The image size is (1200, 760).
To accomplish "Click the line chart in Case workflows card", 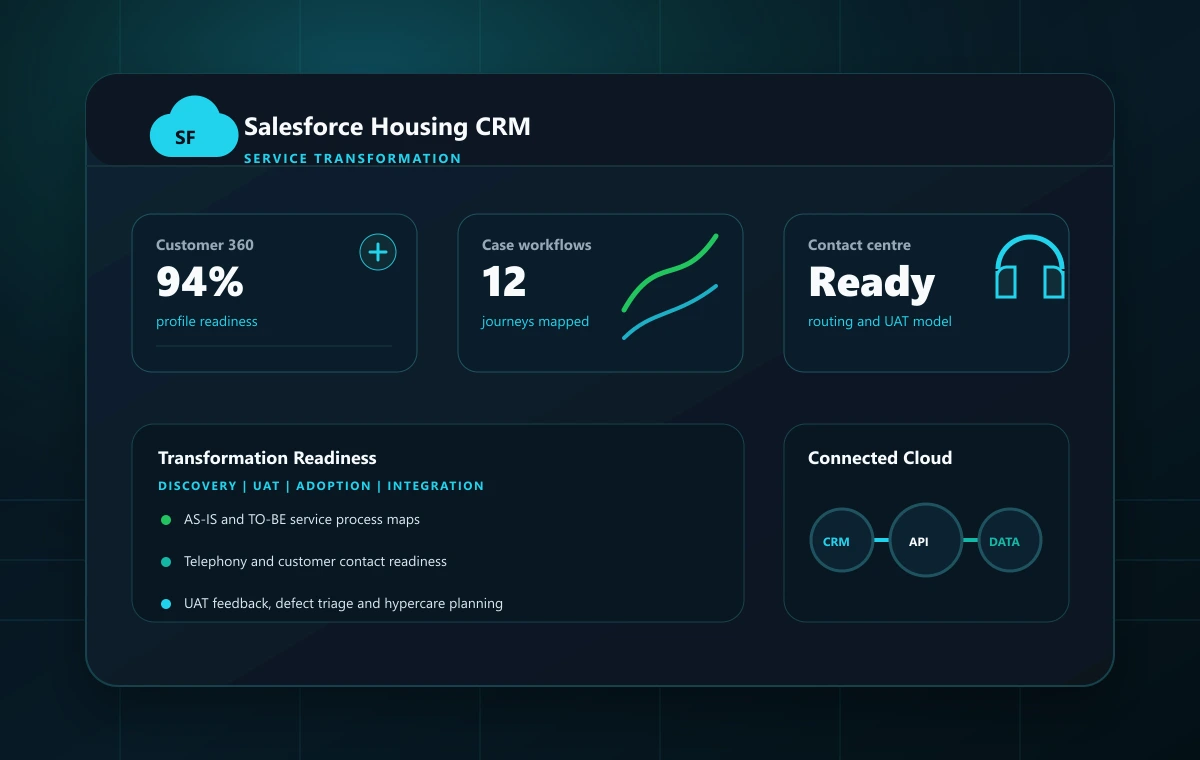I will 670,286.
